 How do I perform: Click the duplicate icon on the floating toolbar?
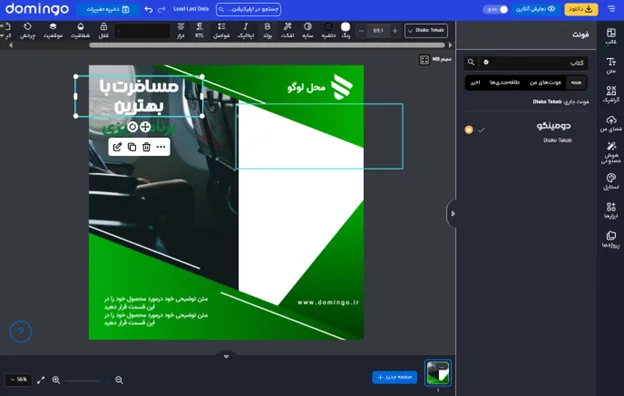click(x=132, y=147)
